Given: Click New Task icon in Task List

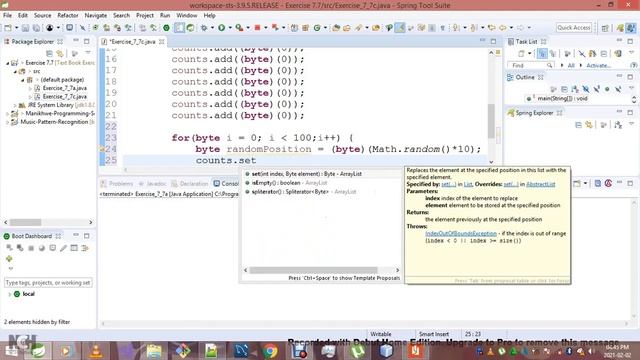Looking at the screenshot, I should pyautogui.click(x=521, y=53).
